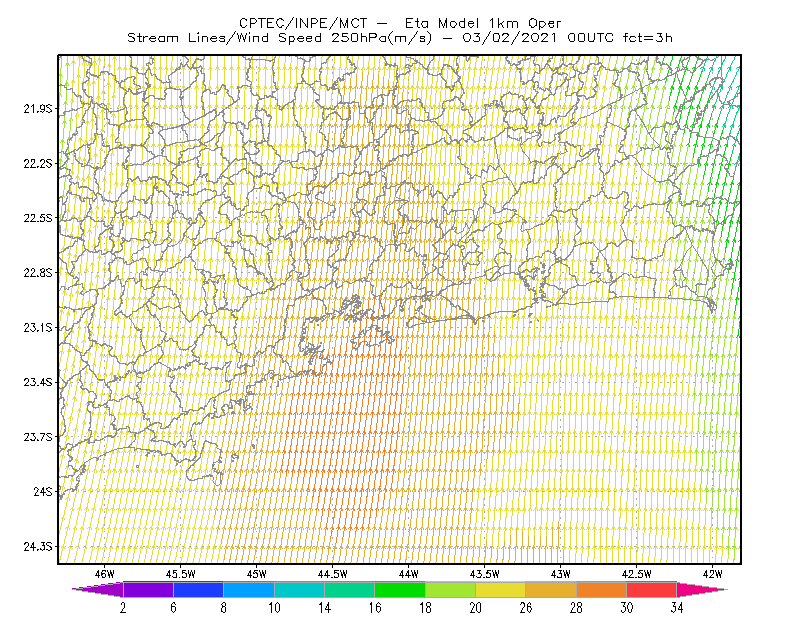Click the green 16–18 legend swatch
Viewport: 800px width, 618px height.
(x=400, y=589)
